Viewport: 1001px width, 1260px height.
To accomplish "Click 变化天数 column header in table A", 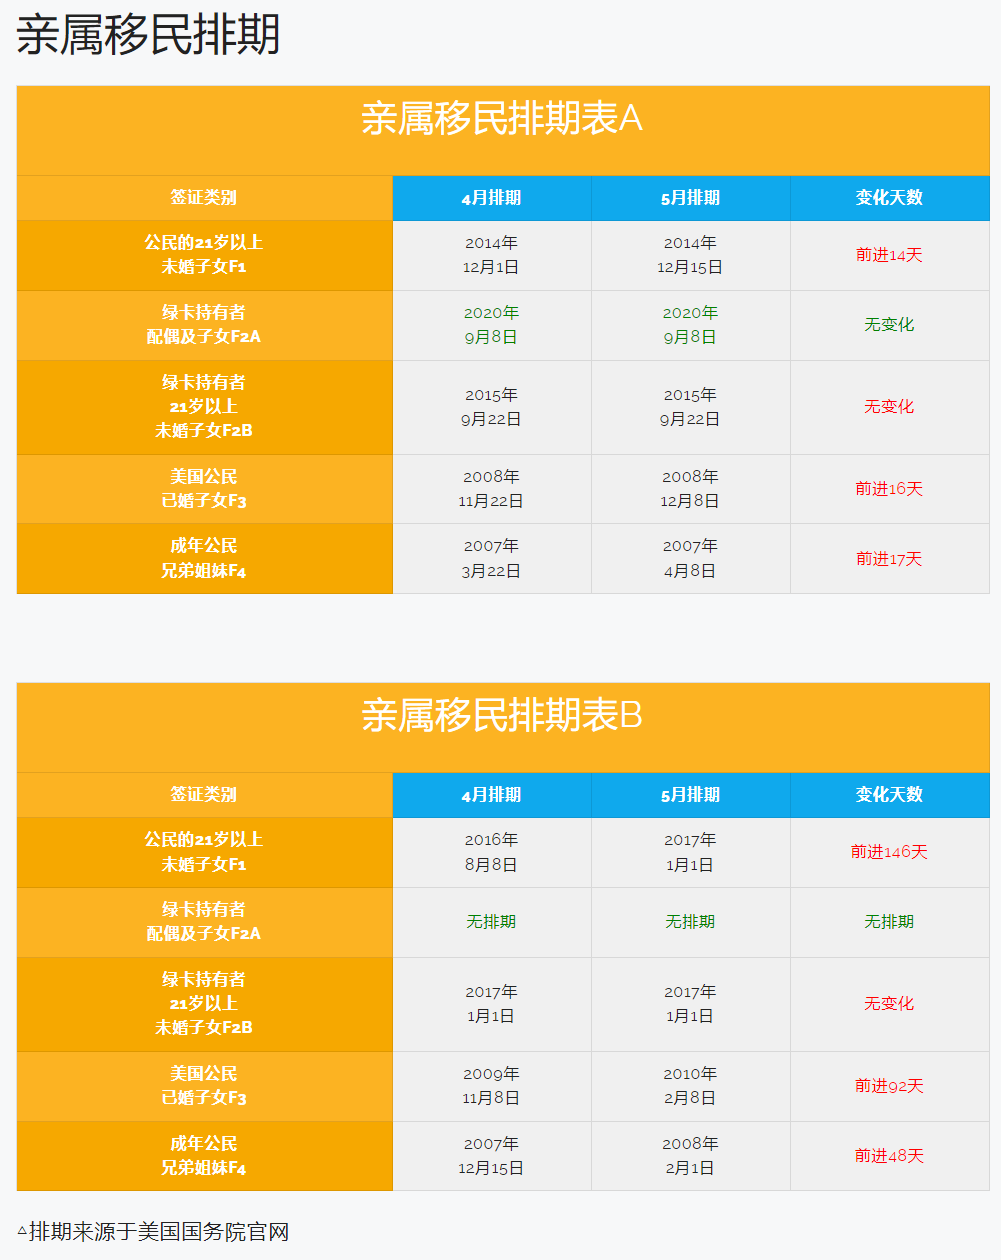I will coord(889,198).
